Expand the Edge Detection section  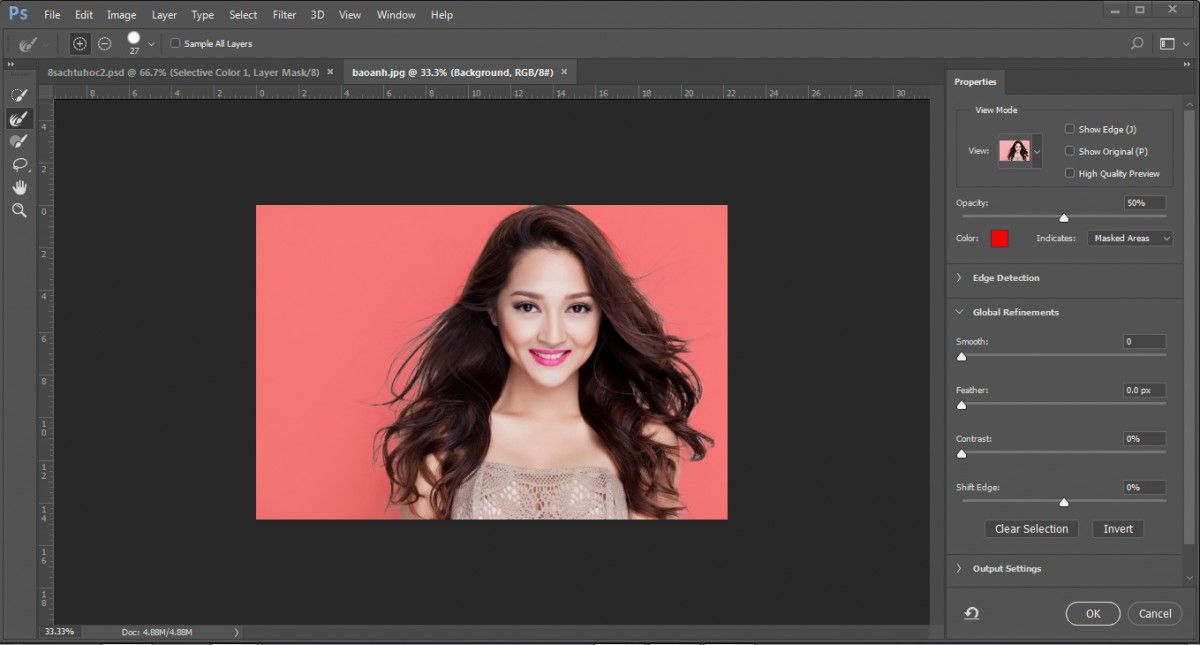click(x=1005, y=278)
